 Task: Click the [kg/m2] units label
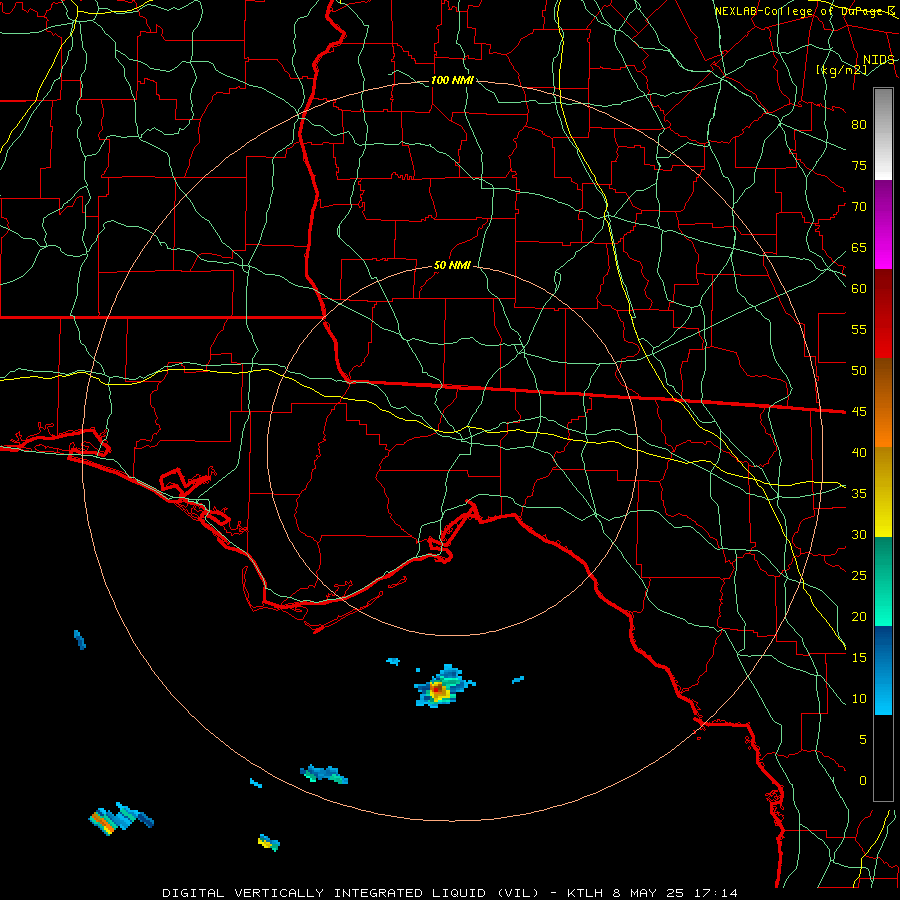pos(841,70)
